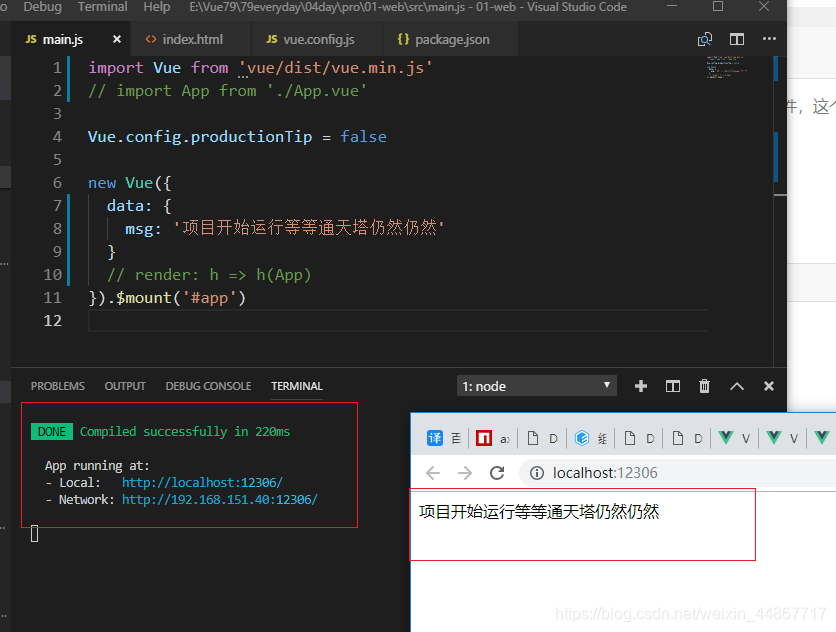Switch to the OUTPUT panel tab
The height and width of the screenshot is (632, 836).
tap(125, 386)
